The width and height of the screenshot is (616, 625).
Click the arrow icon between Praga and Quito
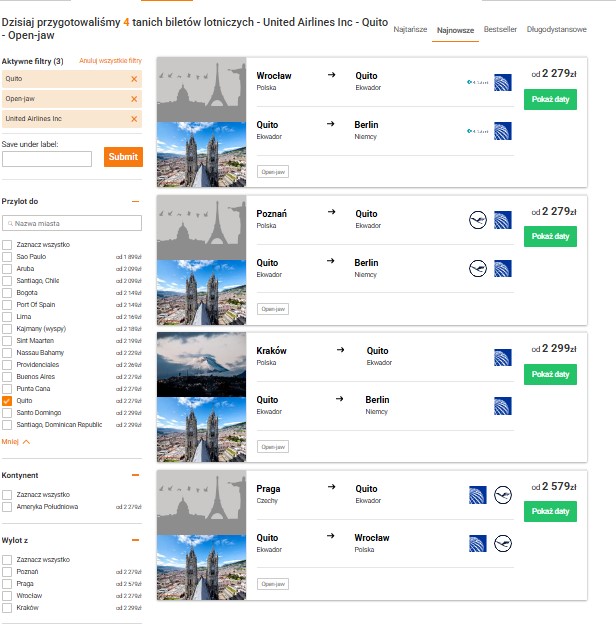click(331, 487)
